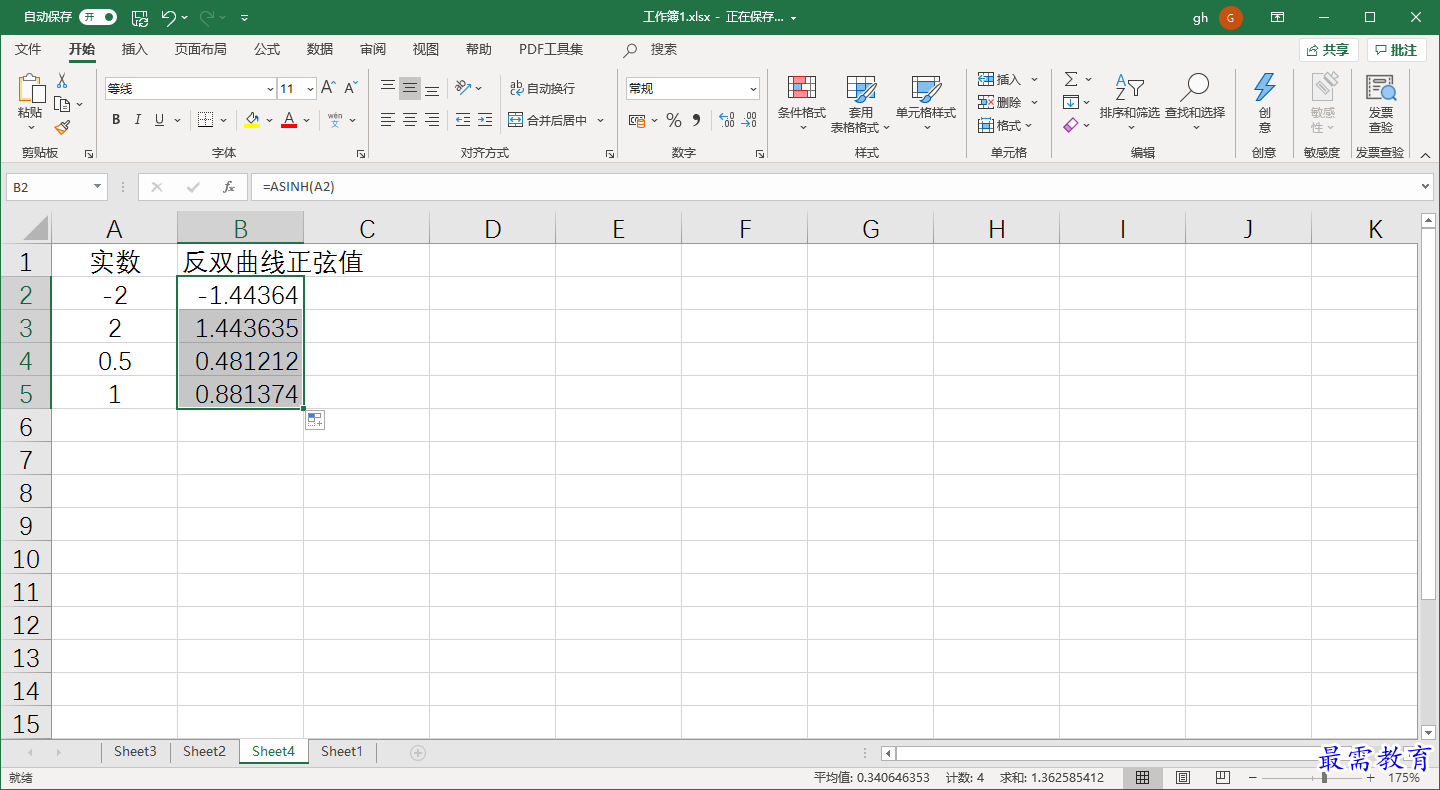This screenshot has height=790, width=1440.
Task: Click the Cut scissors icon
Action: (62, 81)
